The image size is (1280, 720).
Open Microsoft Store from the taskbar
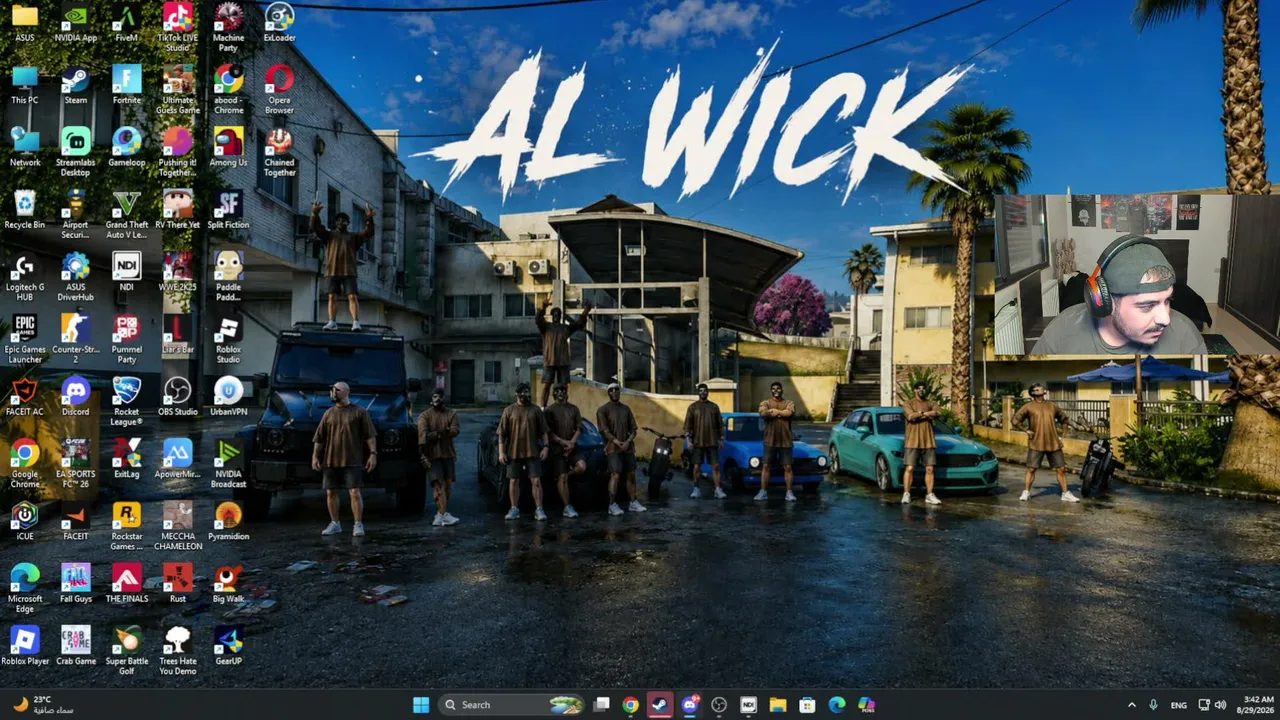pos(807,705)
